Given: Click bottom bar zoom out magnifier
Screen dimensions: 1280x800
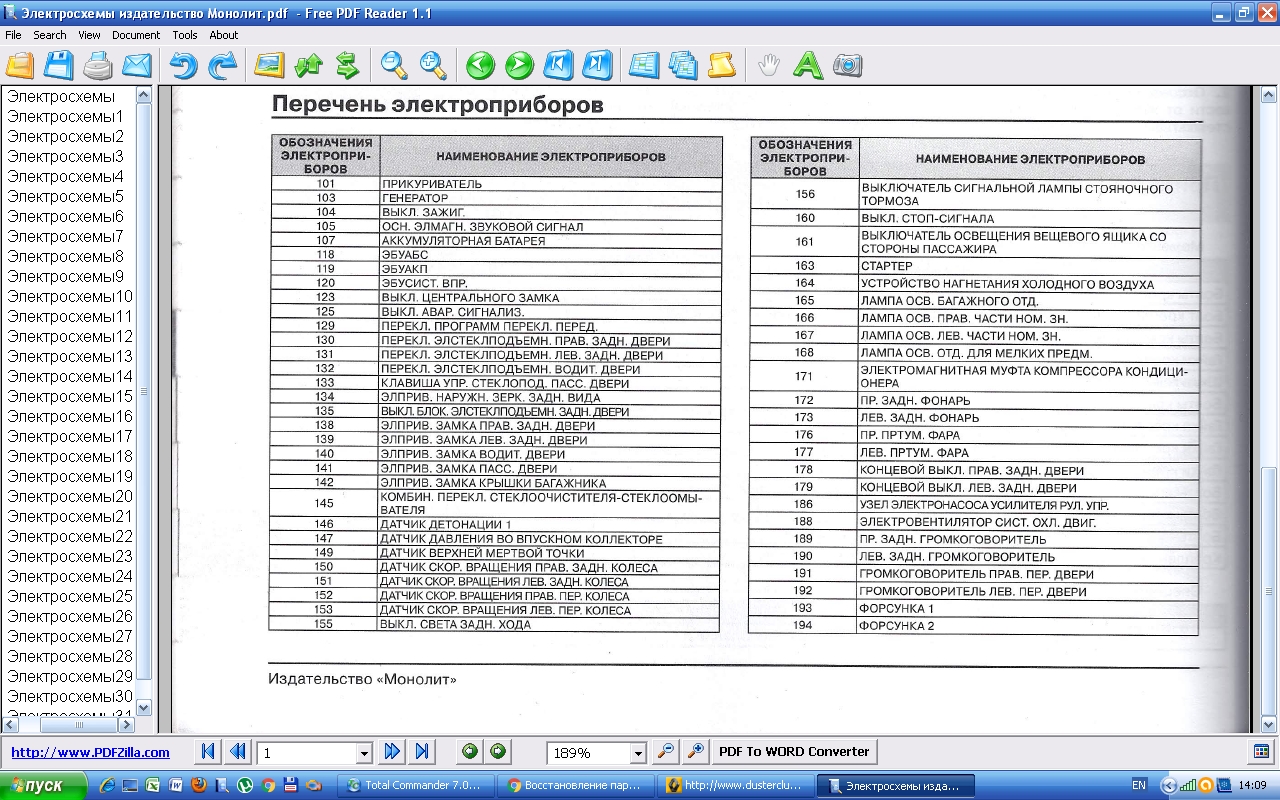Looking at the screenshot, I should pos(666,752).
